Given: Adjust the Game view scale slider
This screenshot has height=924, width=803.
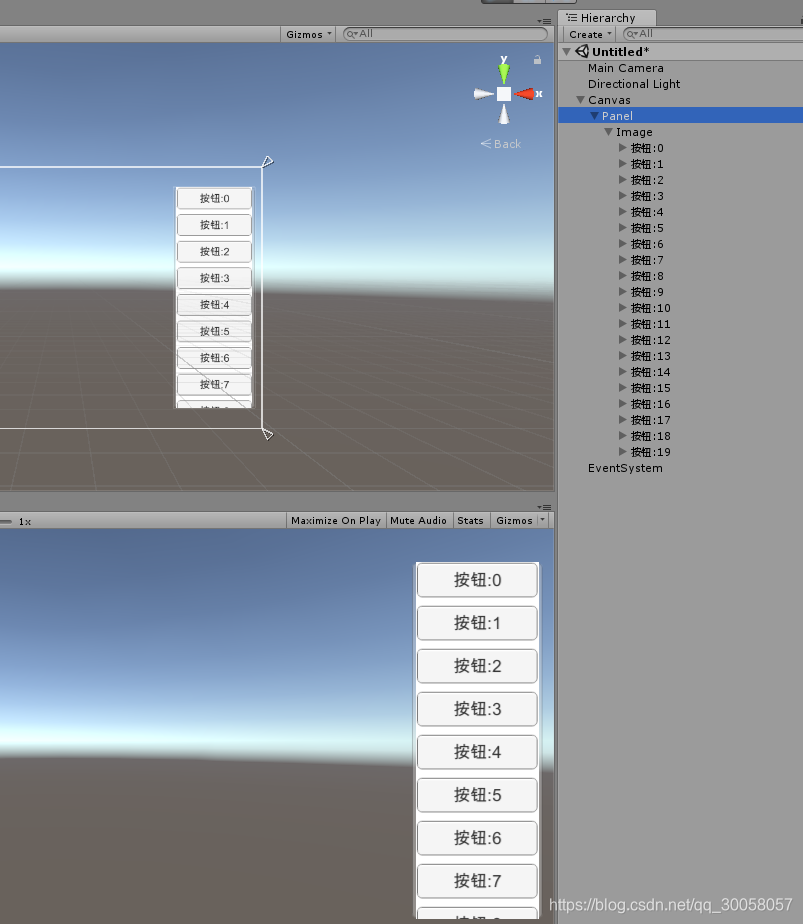Looking at the screenshot, I should point(6,522).
